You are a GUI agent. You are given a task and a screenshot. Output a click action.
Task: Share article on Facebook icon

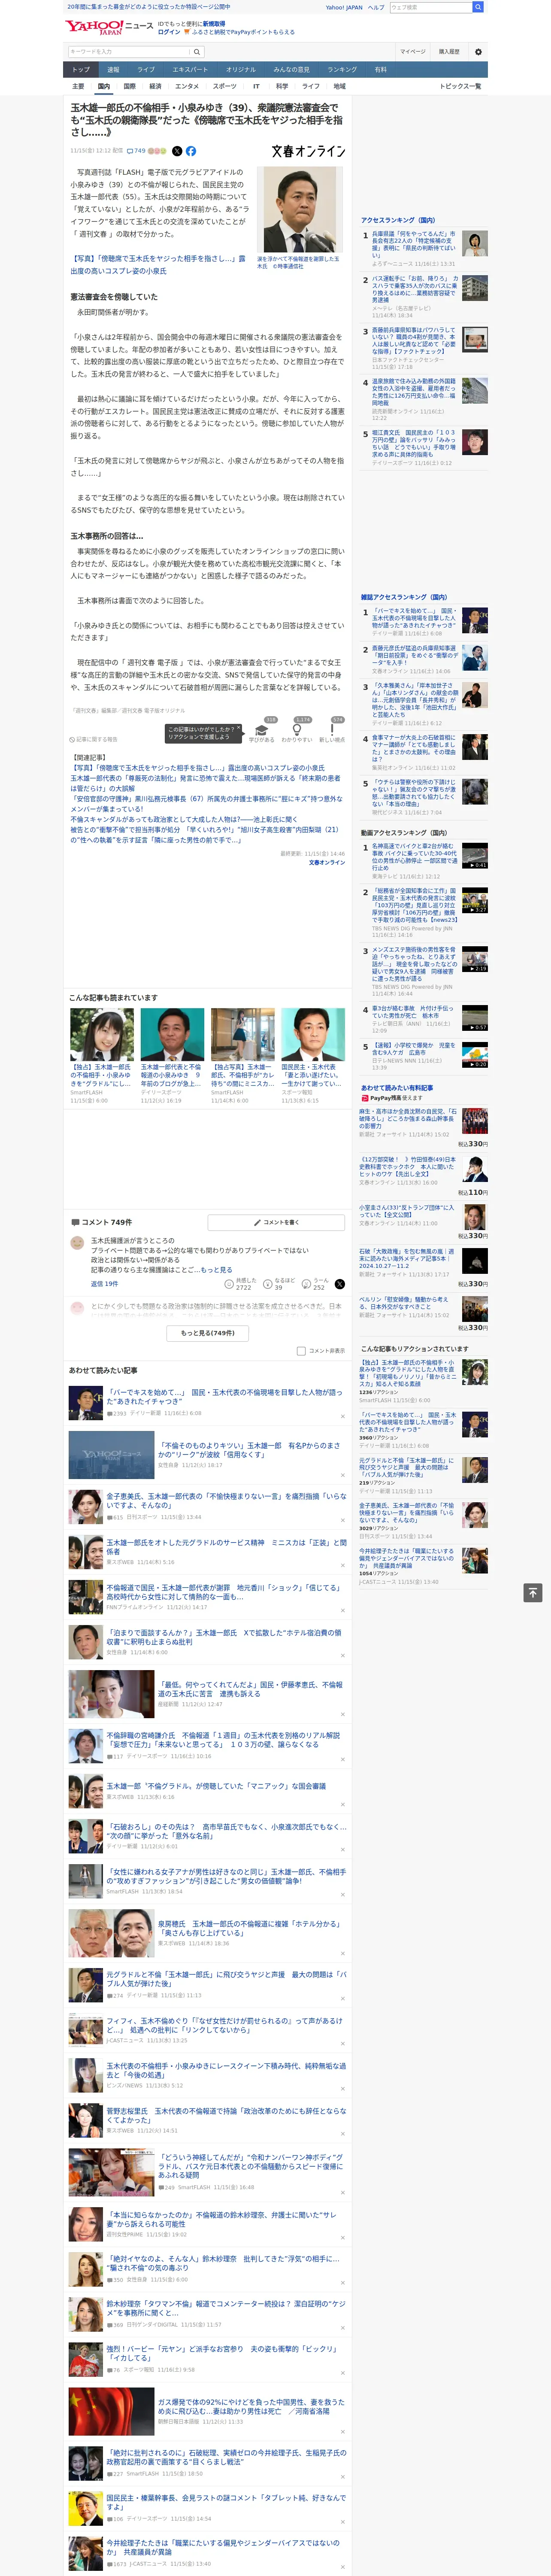point(191,151)
